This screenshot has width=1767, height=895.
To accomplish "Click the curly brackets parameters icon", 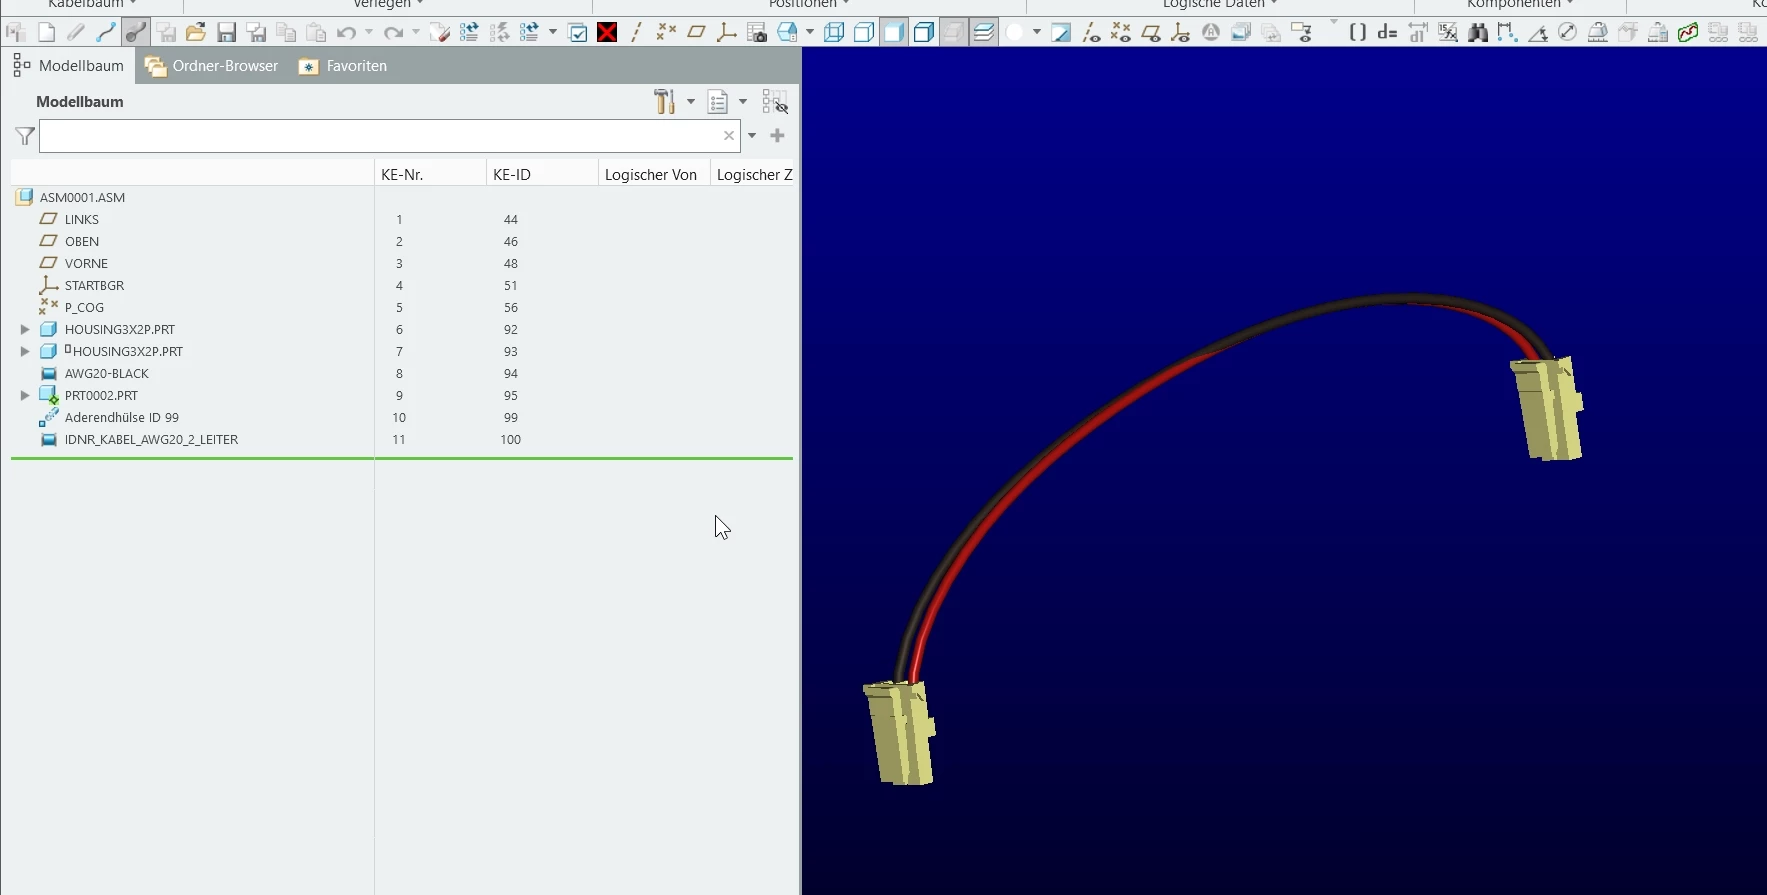I will (x=1358, y=33).
